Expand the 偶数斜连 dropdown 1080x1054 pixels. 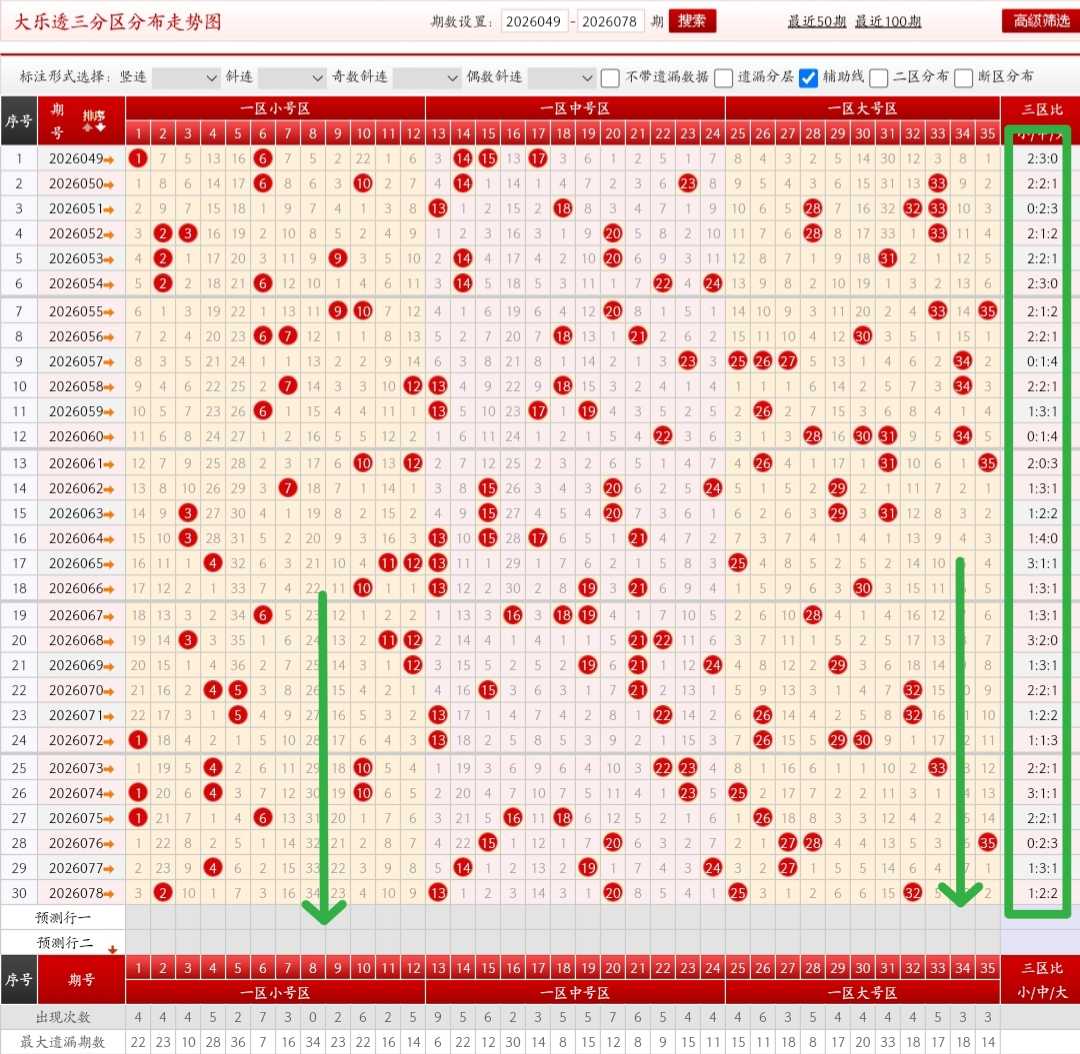coord(561,77)
